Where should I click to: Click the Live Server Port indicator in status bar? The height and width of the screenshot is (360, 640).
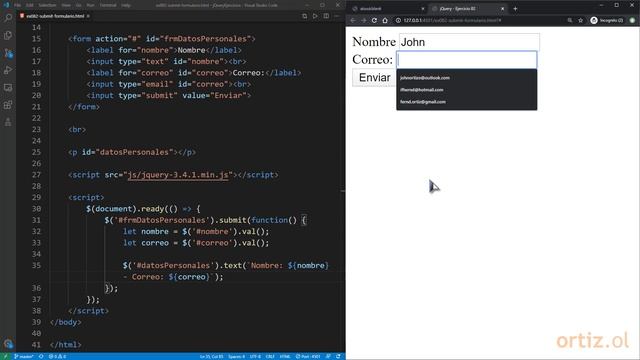308,356
